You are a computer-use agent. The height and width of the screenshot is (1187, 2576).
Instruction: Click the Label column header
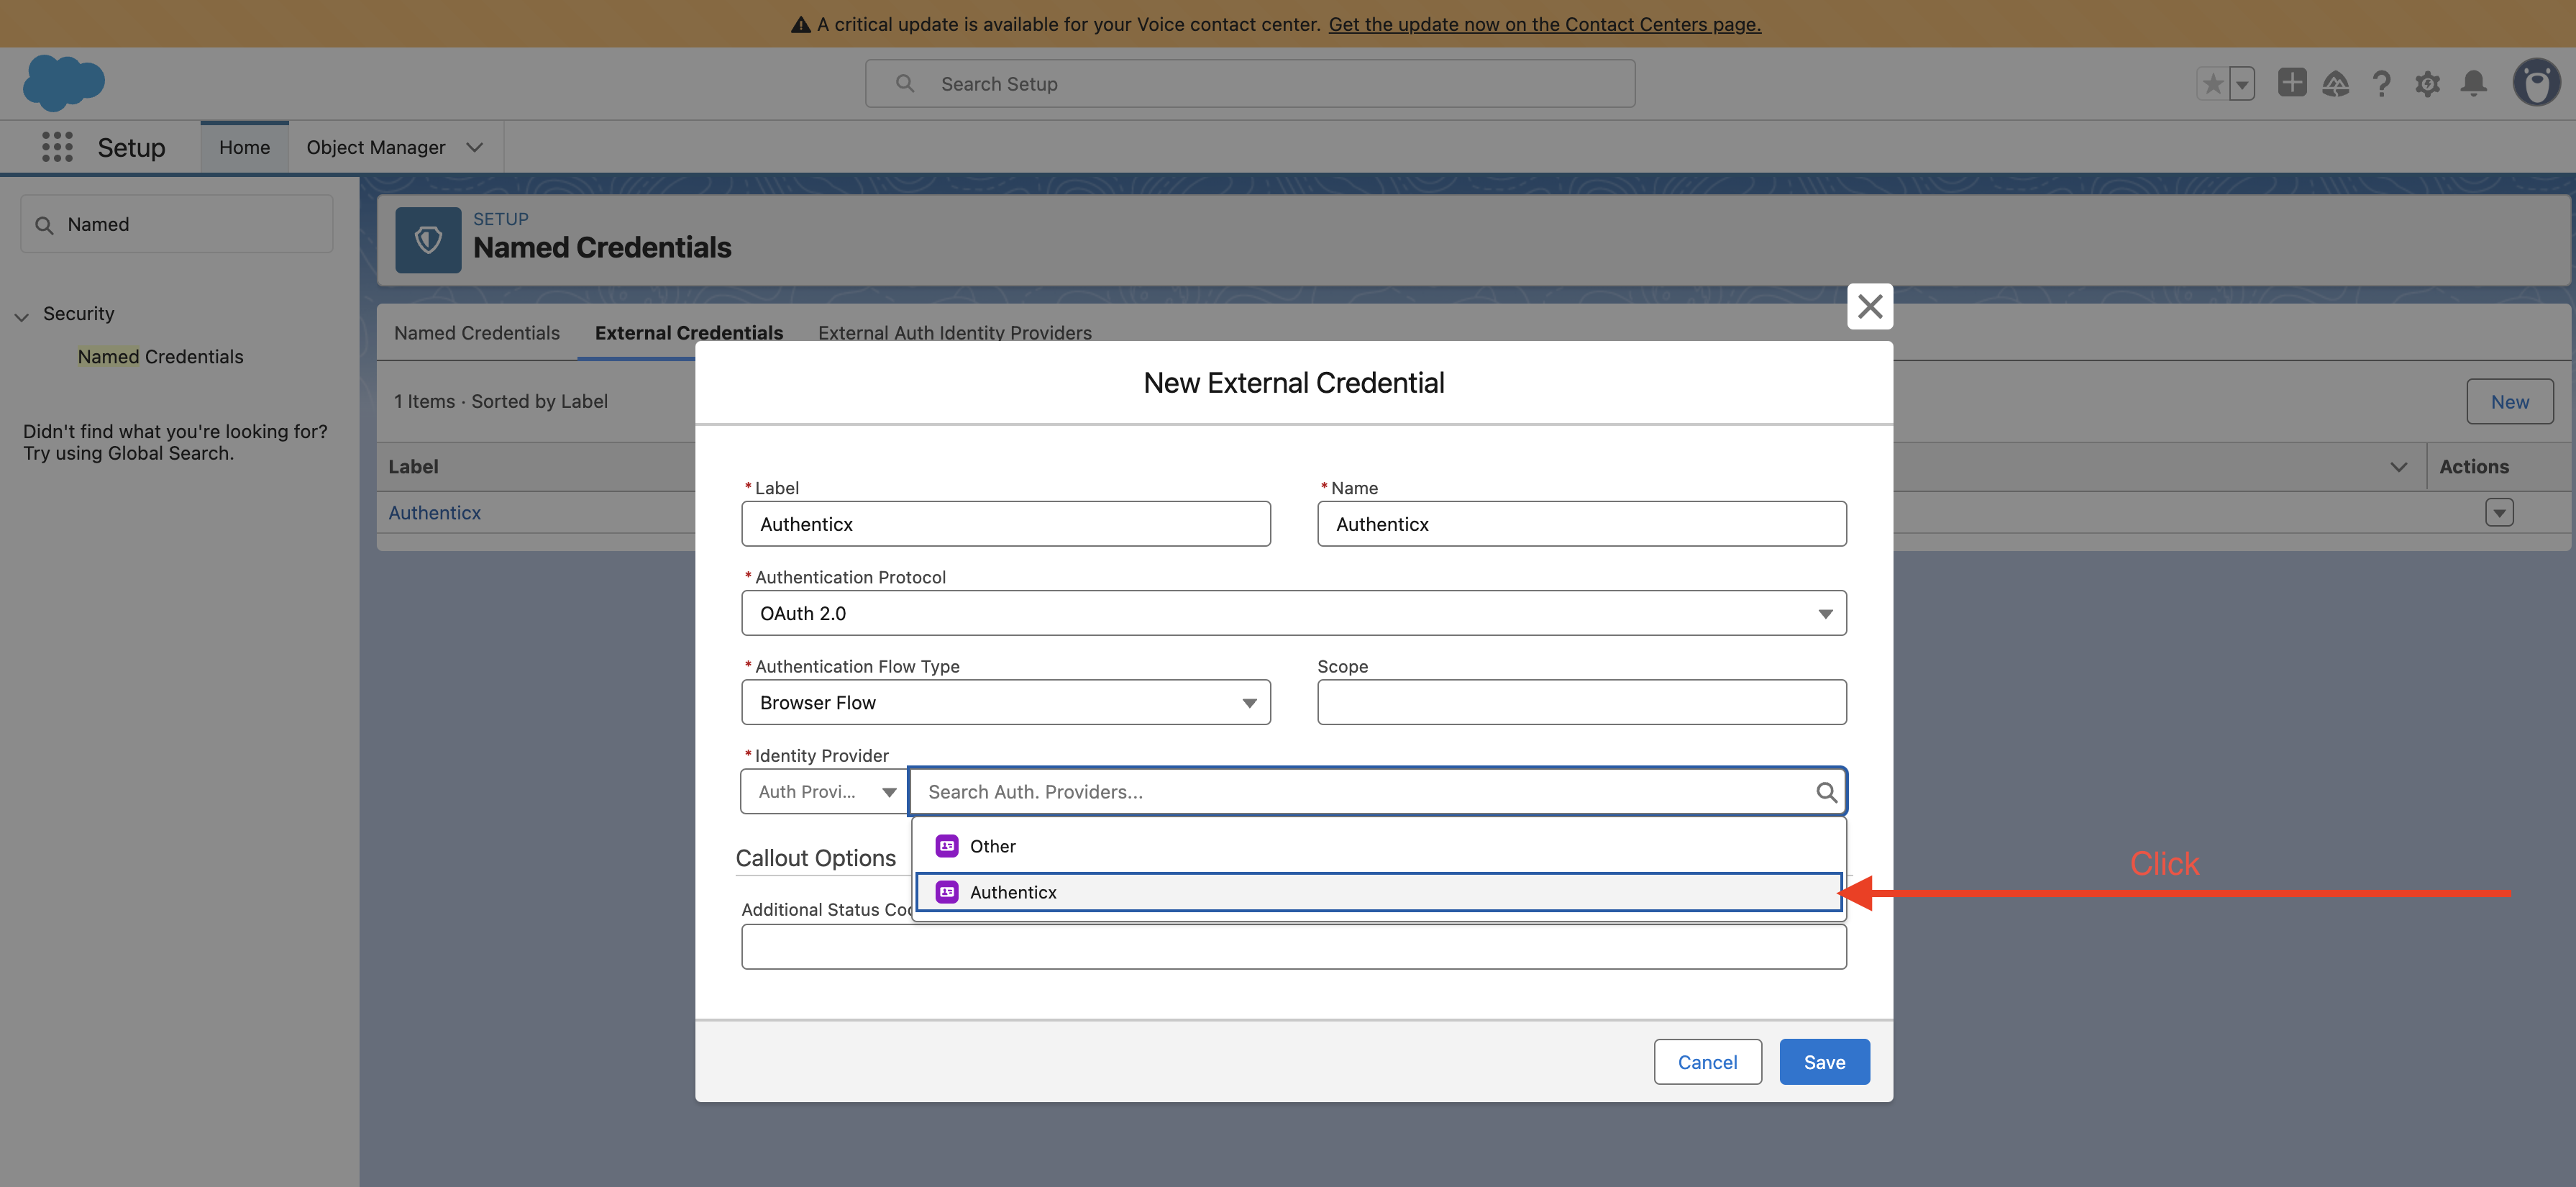[413, 467]
